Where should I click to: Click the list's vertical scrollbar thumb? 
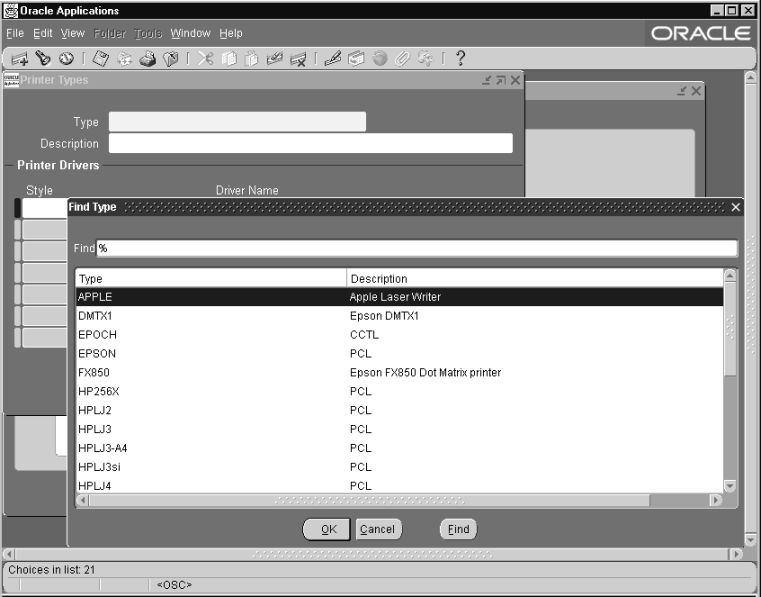(730, 329)
